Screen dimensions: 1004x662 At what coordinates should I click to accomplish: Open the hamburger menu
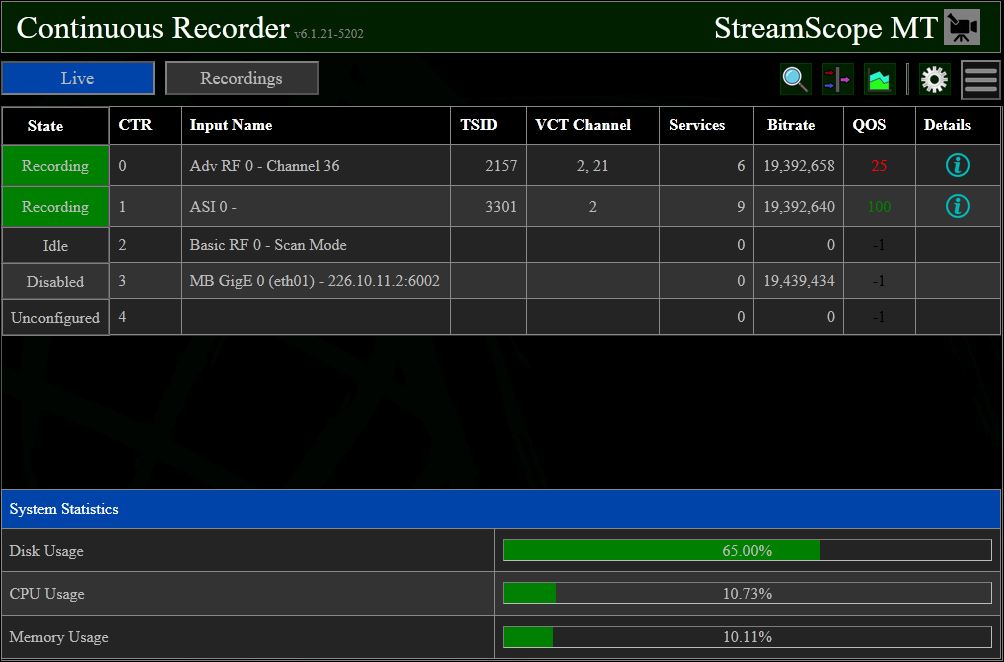click(980, 80)
